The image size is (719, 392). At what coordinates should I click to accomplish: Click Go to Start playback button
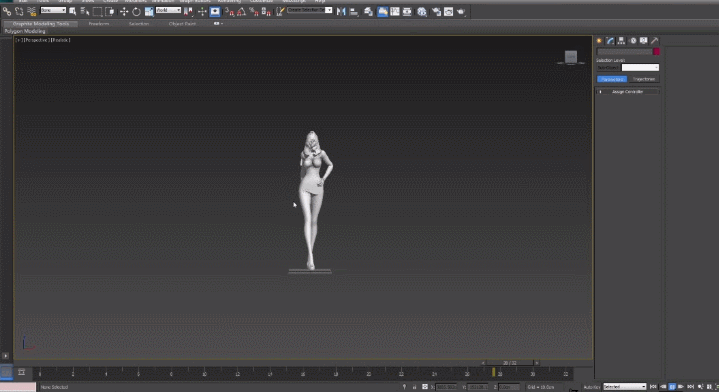(x=653, y=387)
